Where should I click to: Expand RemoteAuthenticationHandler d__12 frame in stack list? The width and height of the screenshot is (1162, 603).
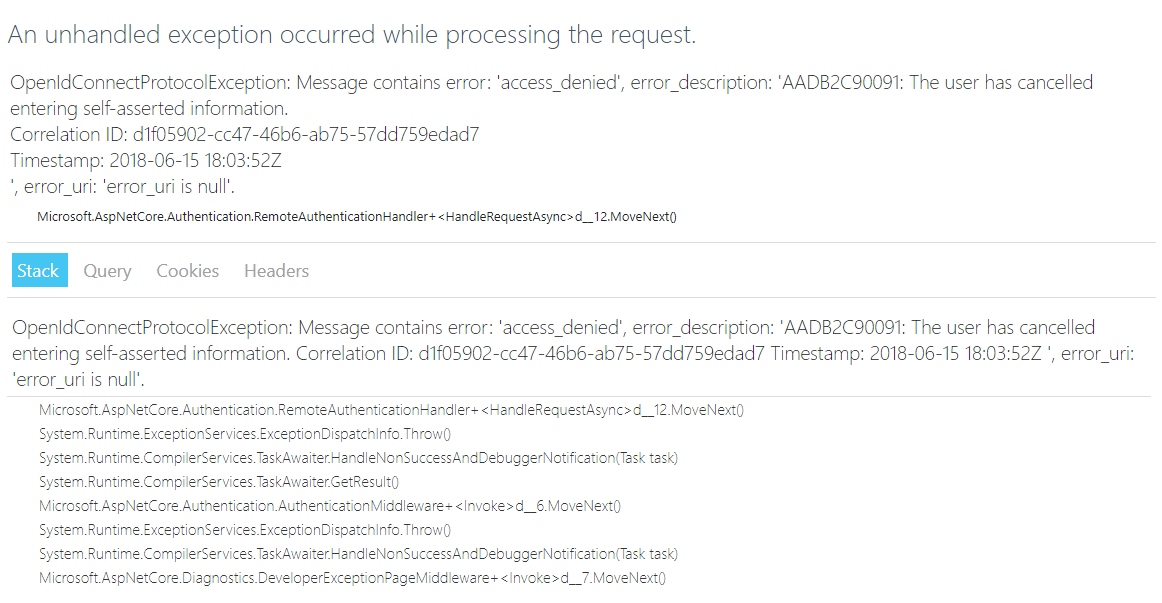point(391,410)
